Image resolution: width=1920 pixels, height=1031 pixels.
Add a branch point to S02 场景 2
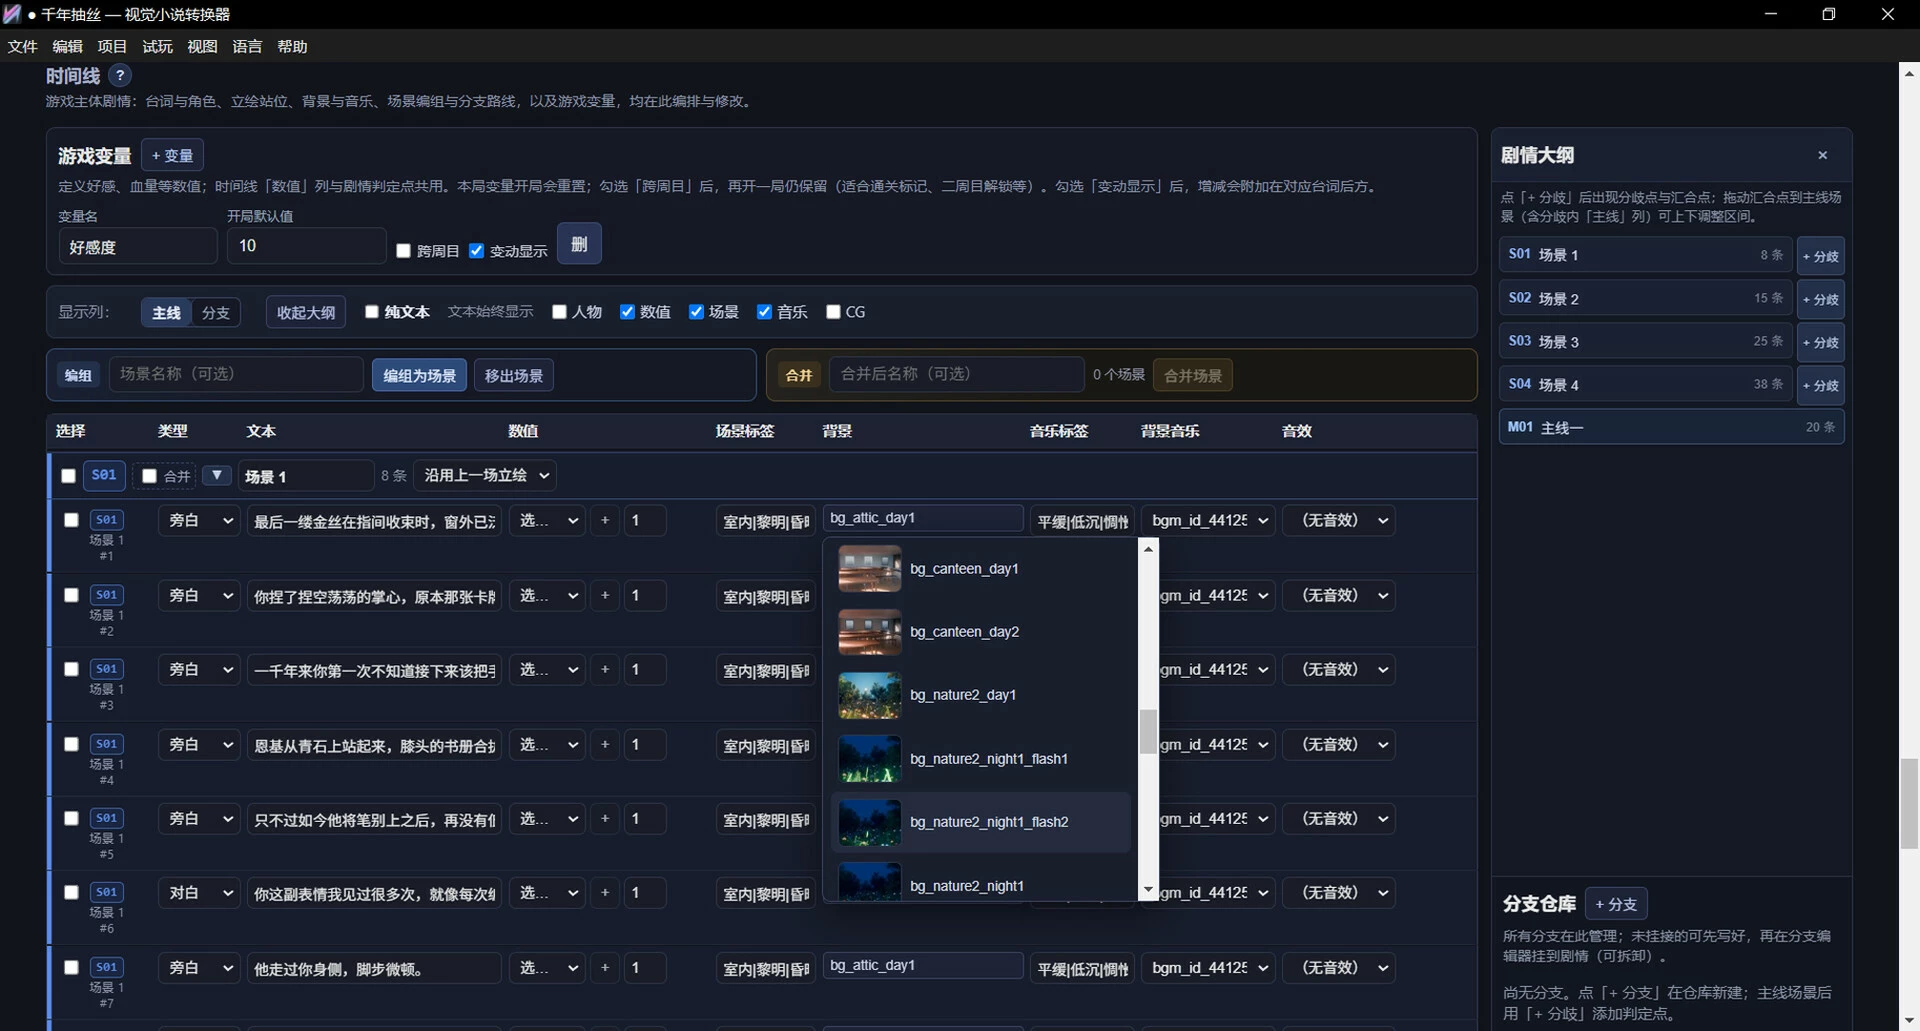pyautogui.click(x=1820, y=299)
